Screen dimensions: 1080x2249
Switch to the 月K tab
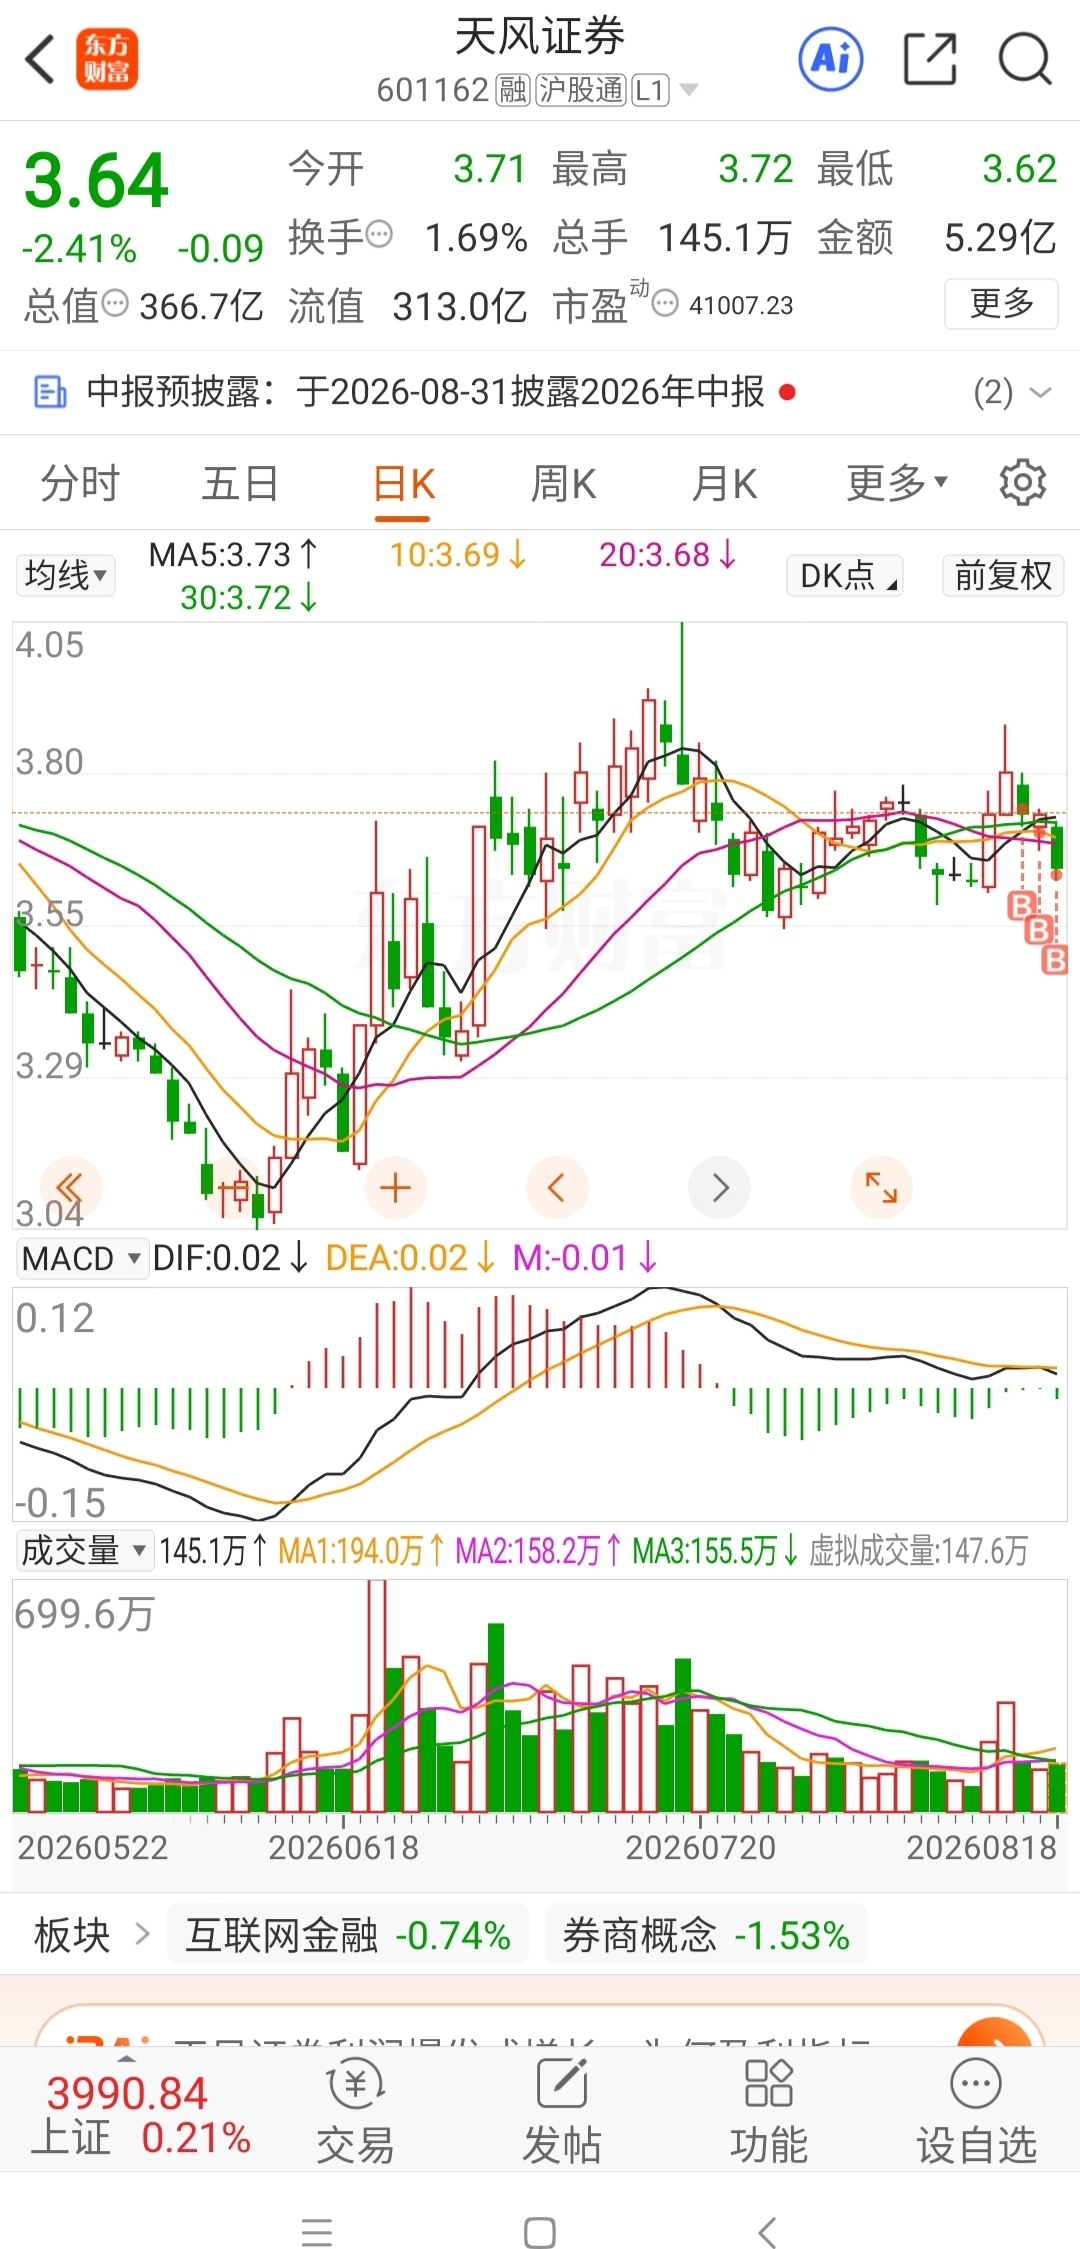(x=724, y=483)
